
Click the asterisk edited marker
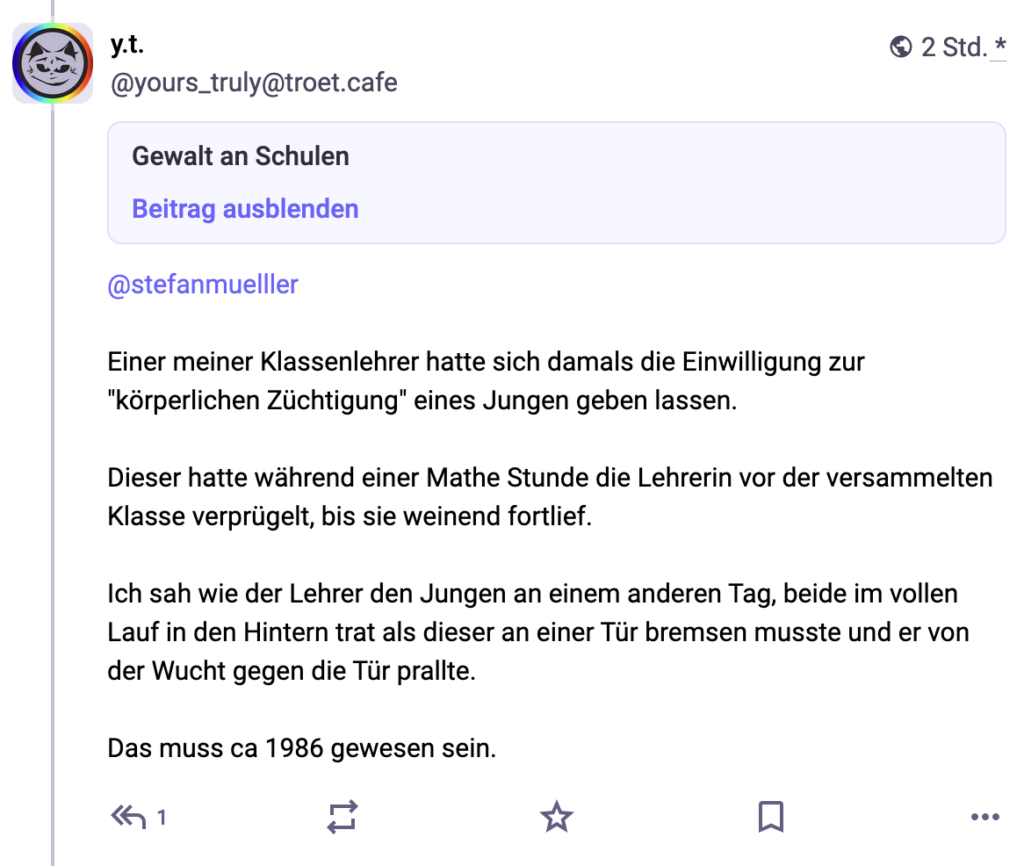(1000, 46)
